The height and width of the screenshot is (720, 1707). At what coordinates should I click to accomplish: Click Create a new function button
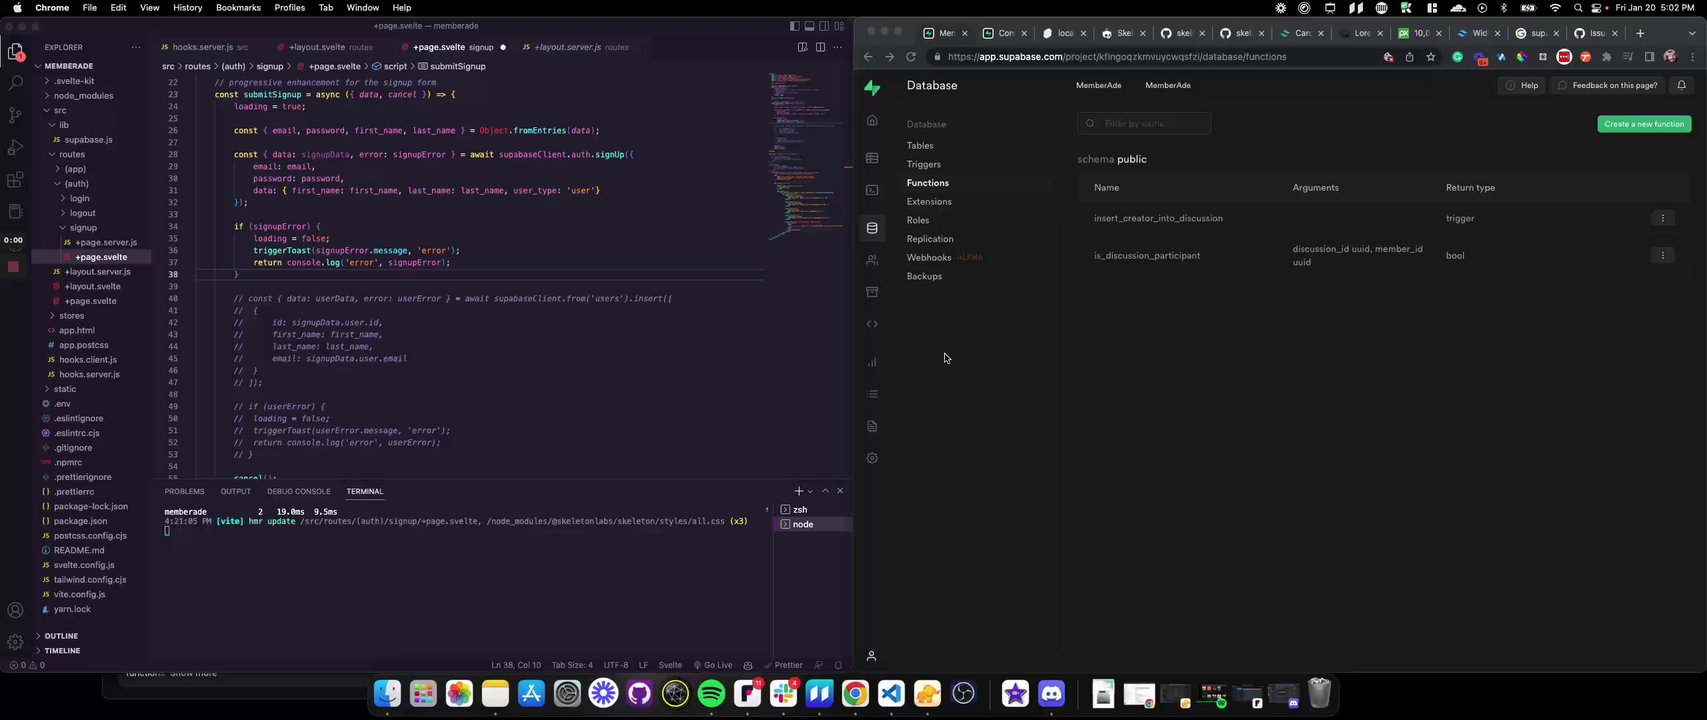point(1644,124)
